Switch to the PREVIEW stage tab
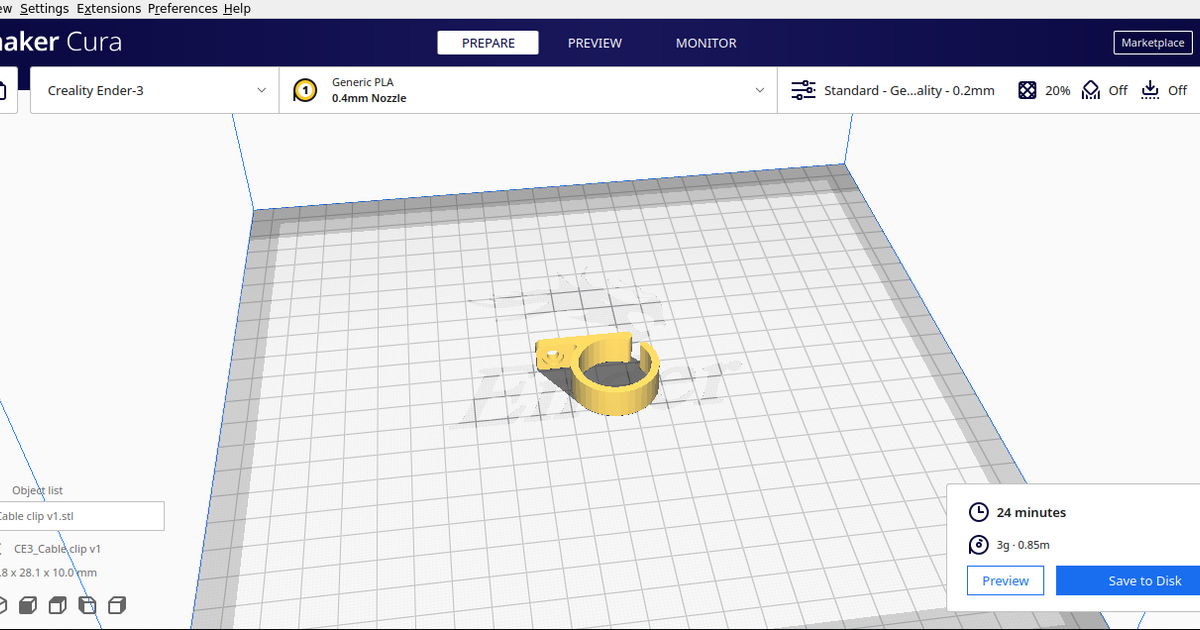 [594, 43]
